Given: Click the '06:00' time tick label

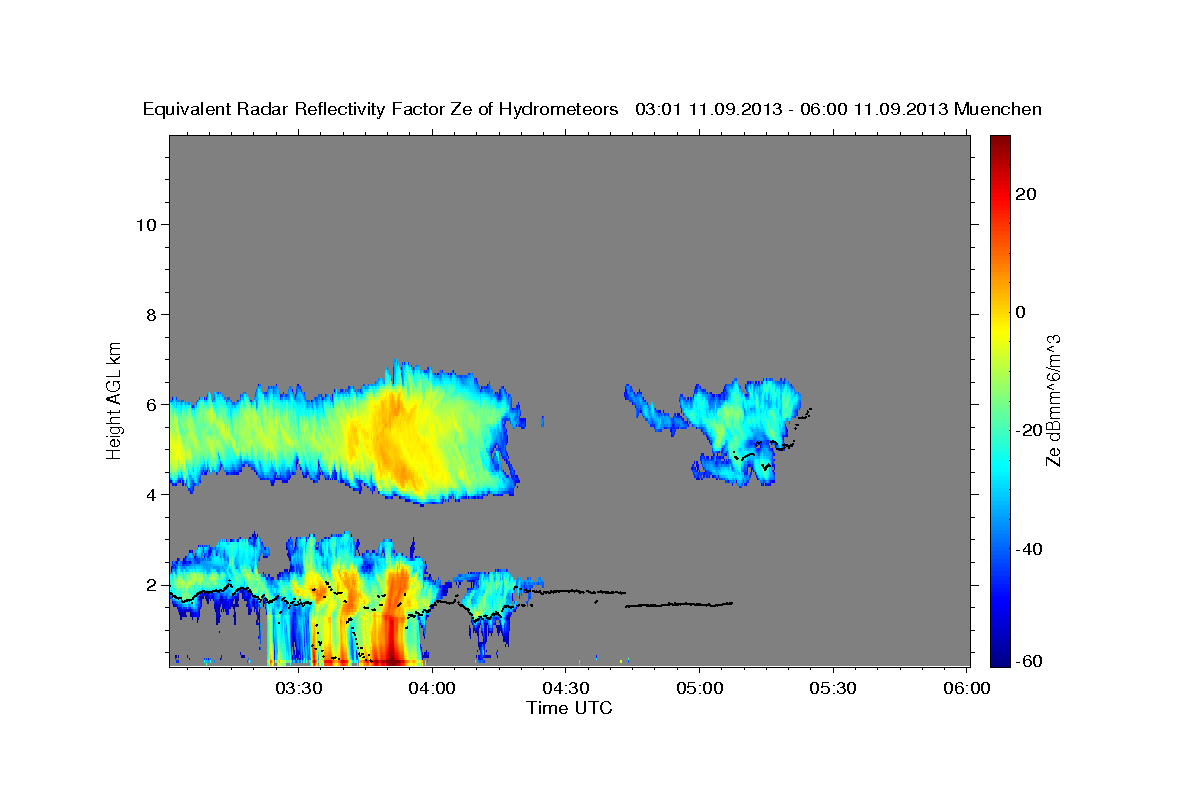Looking at the screenshot, I should pos(966,688).
